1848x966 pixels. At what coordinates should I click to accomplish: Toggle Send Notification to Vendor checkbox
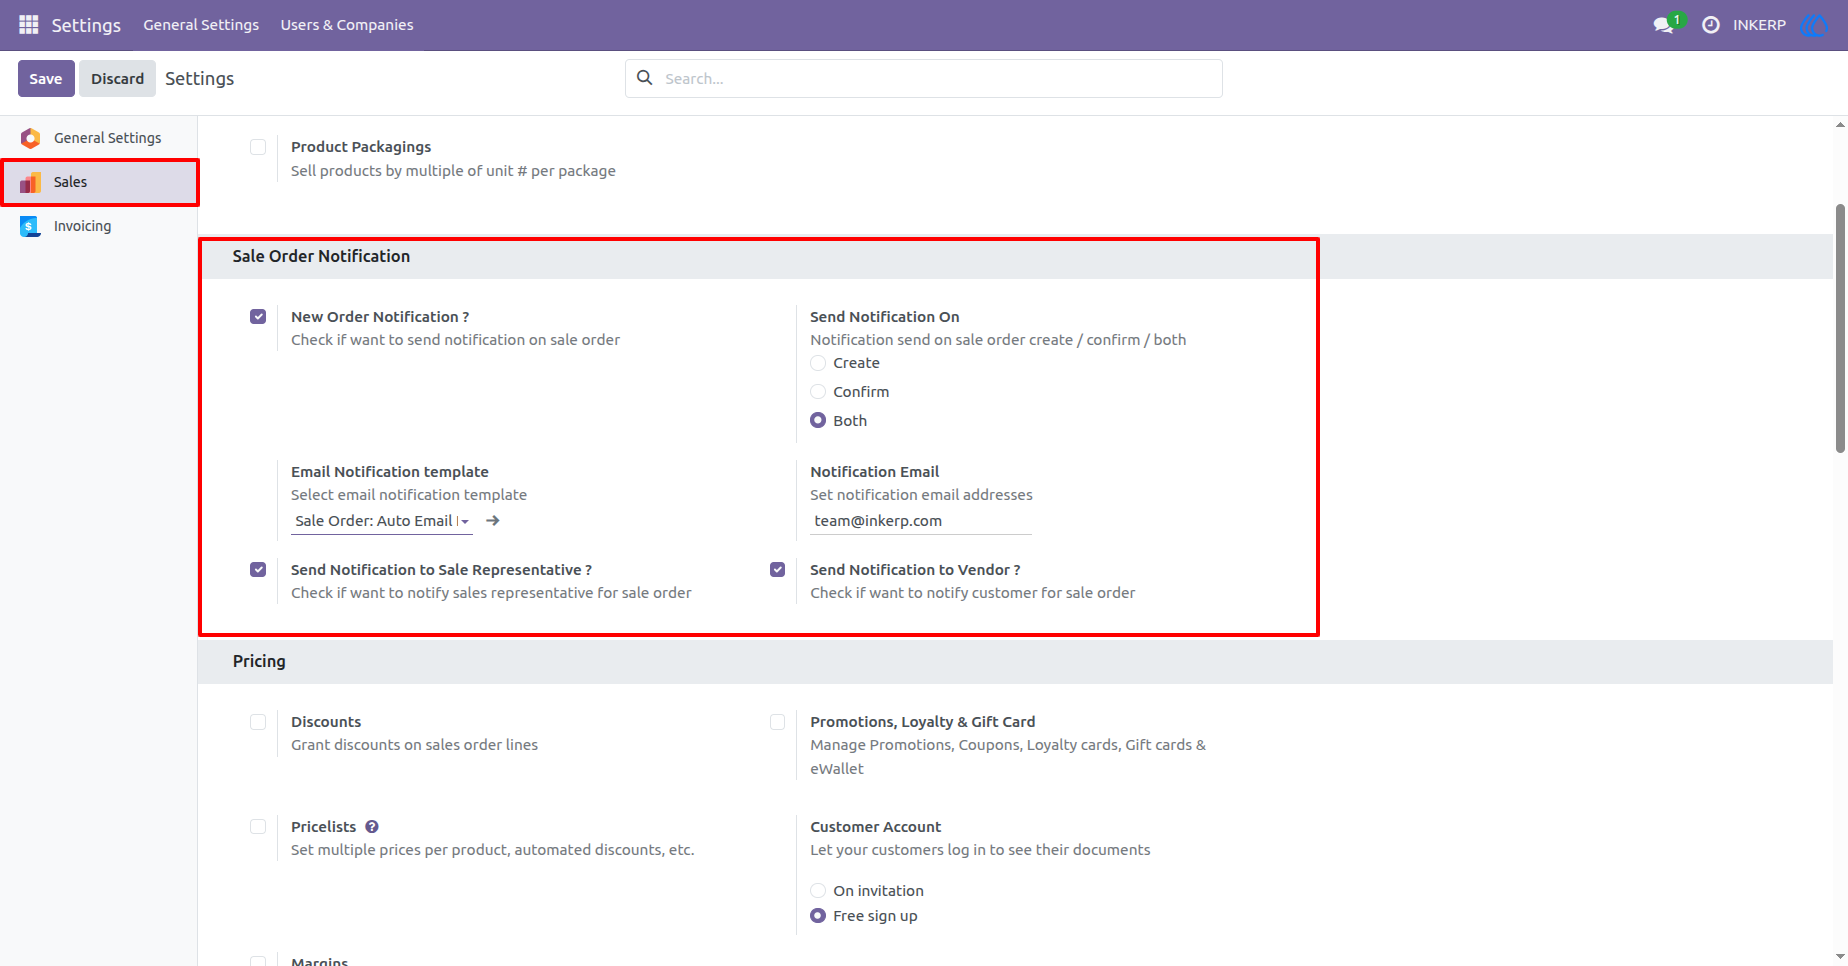click(777, 570)
